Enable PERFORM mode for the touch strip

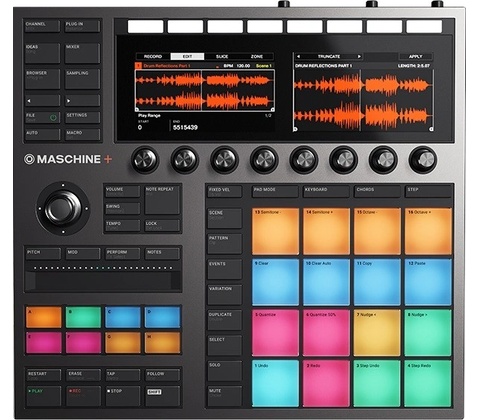pyautogui.click(x=123, y=254)
